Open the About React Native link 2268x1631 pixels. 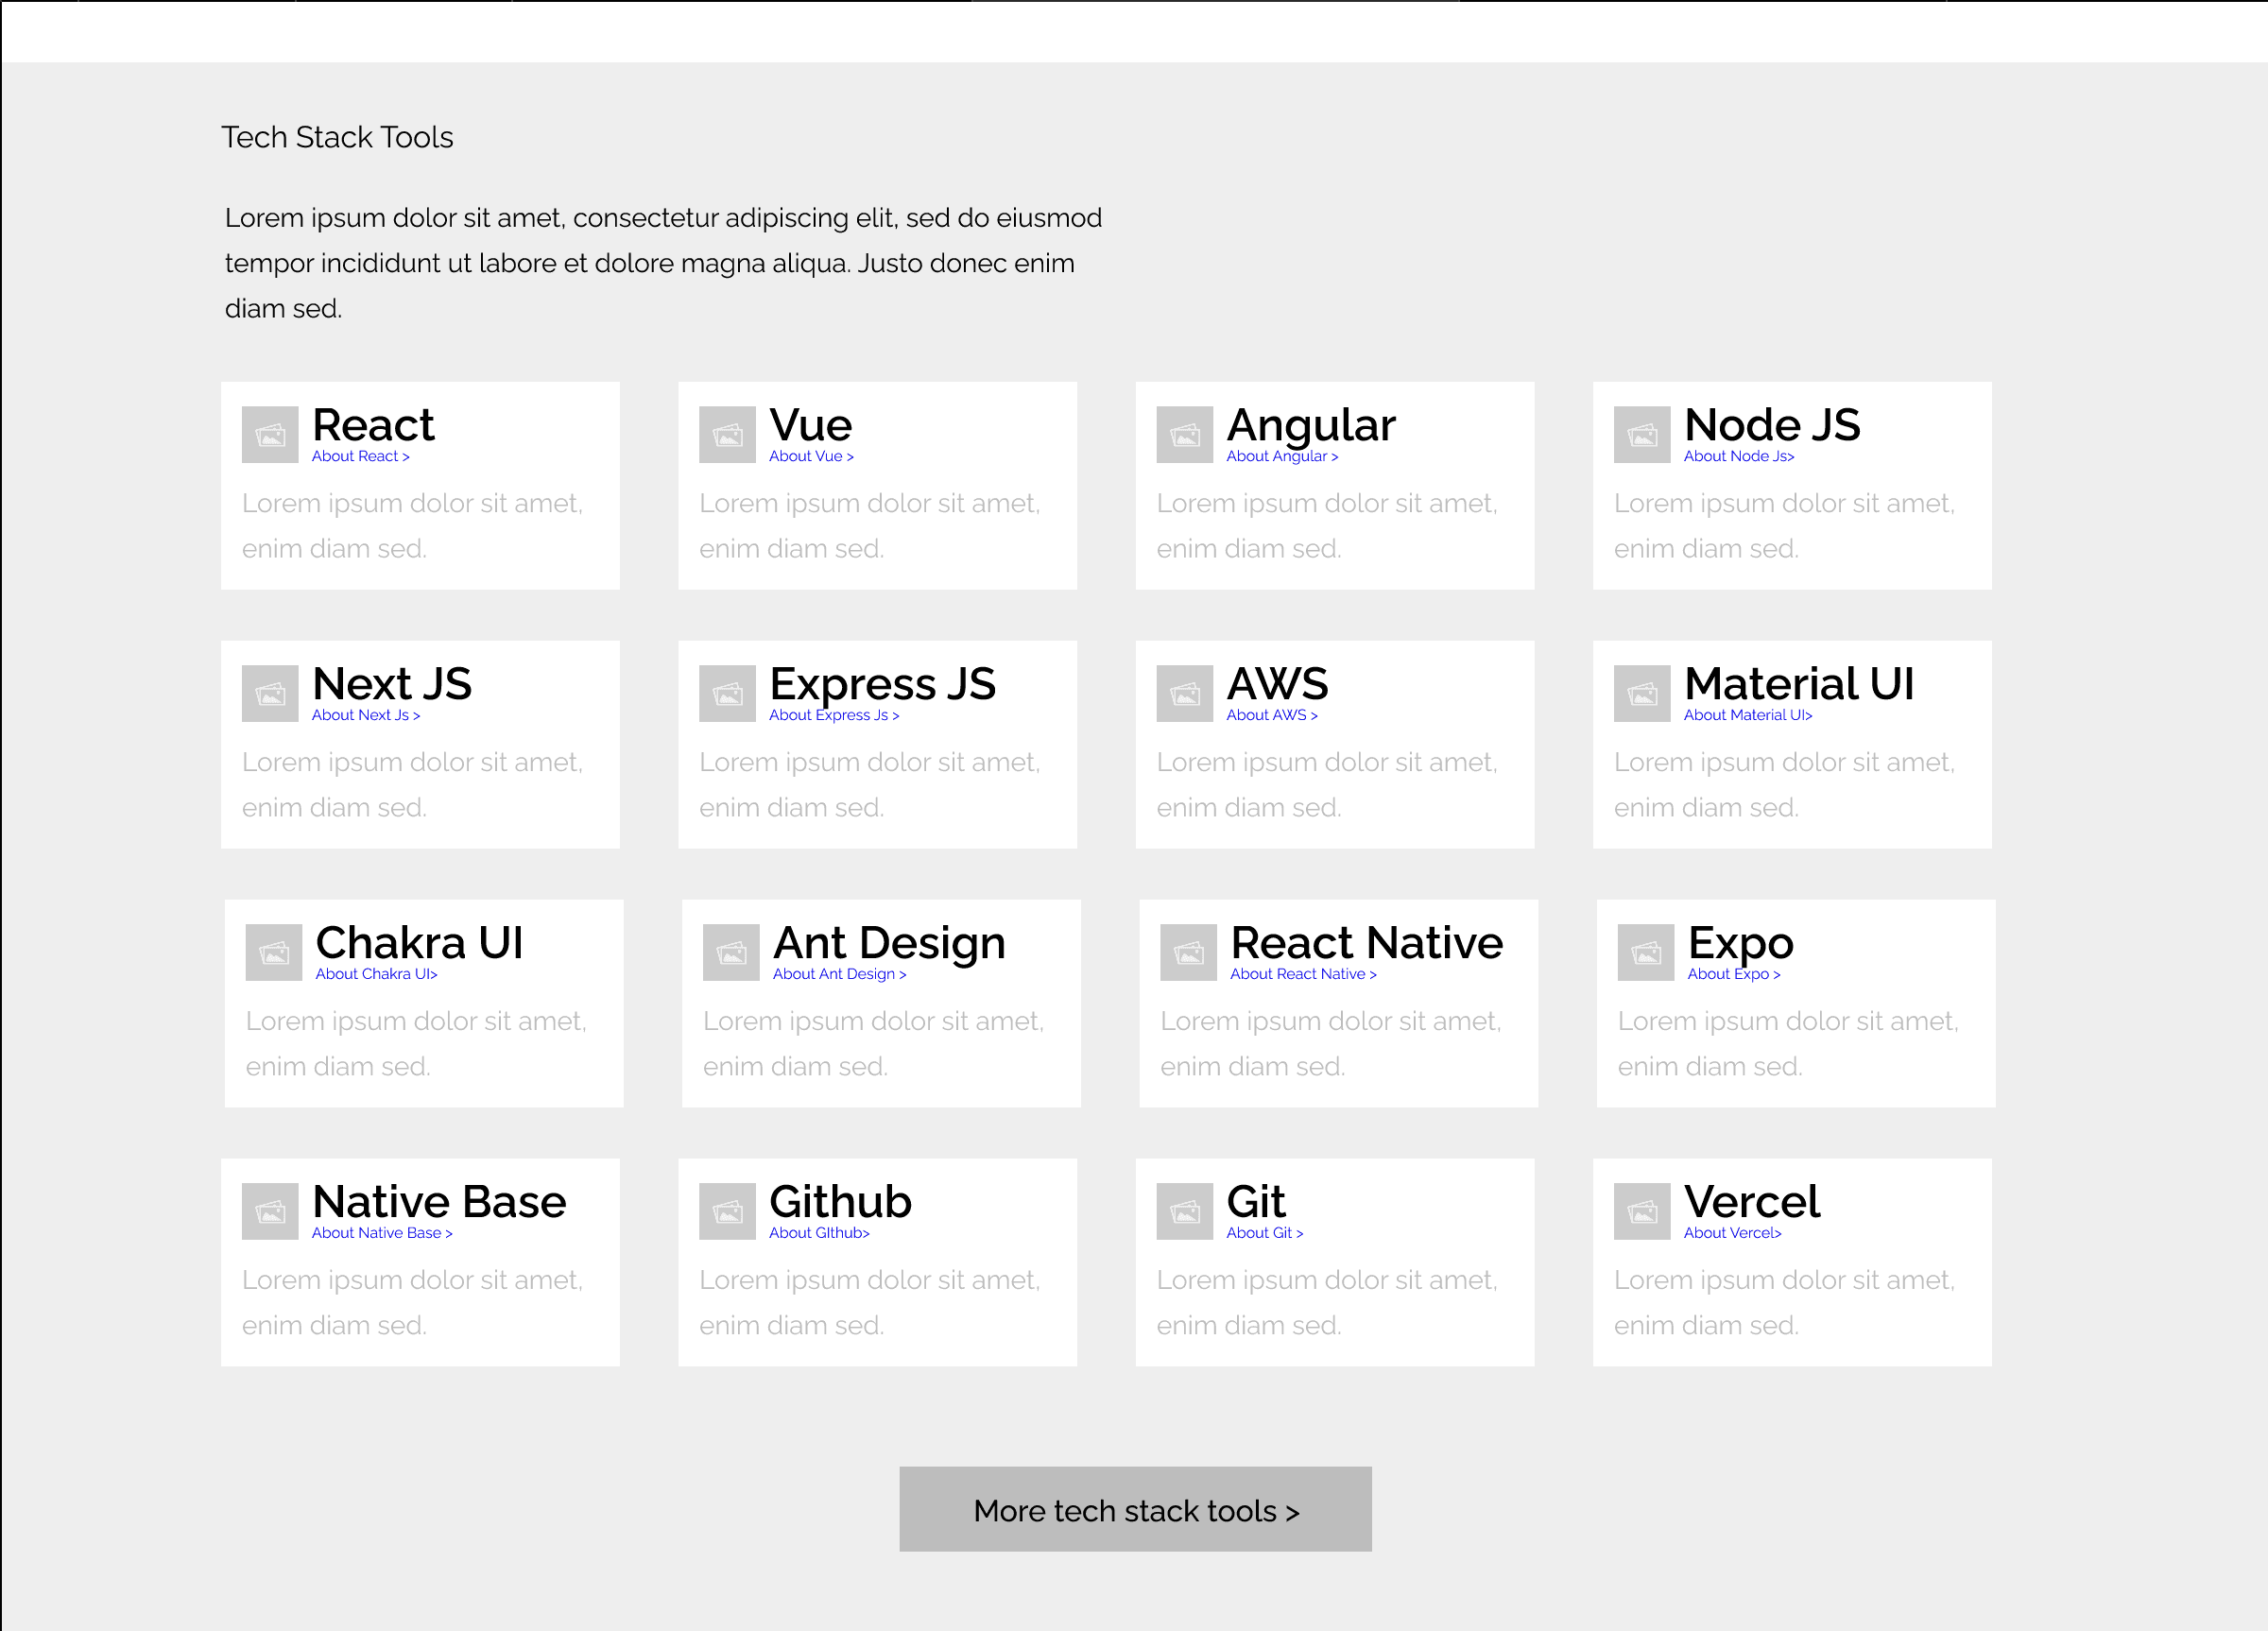1302,974
